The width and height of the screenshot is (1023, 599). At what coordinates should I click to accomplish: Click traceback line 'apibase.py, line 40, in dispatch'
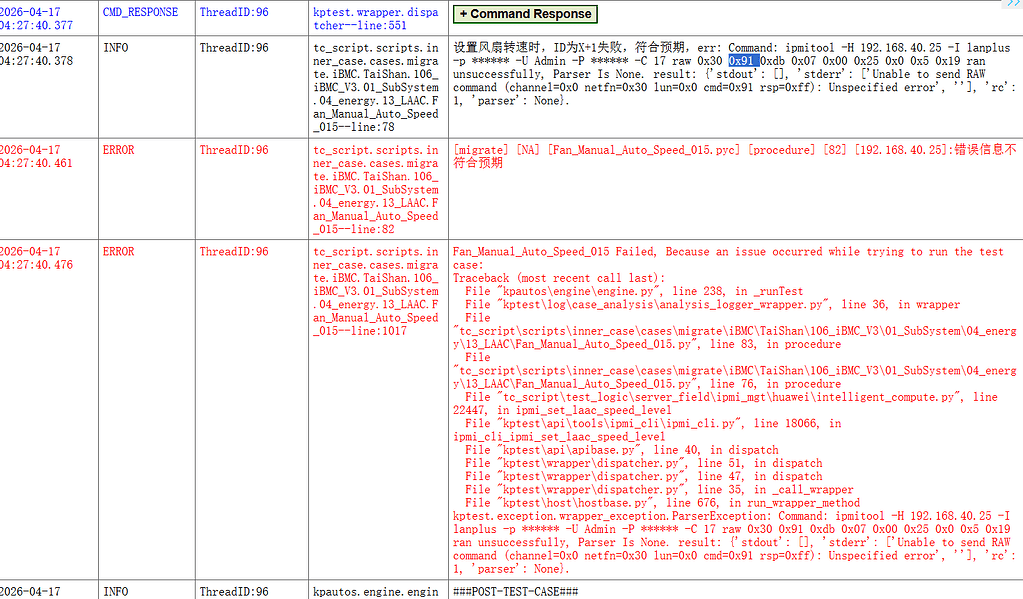[x=622, y=450]
